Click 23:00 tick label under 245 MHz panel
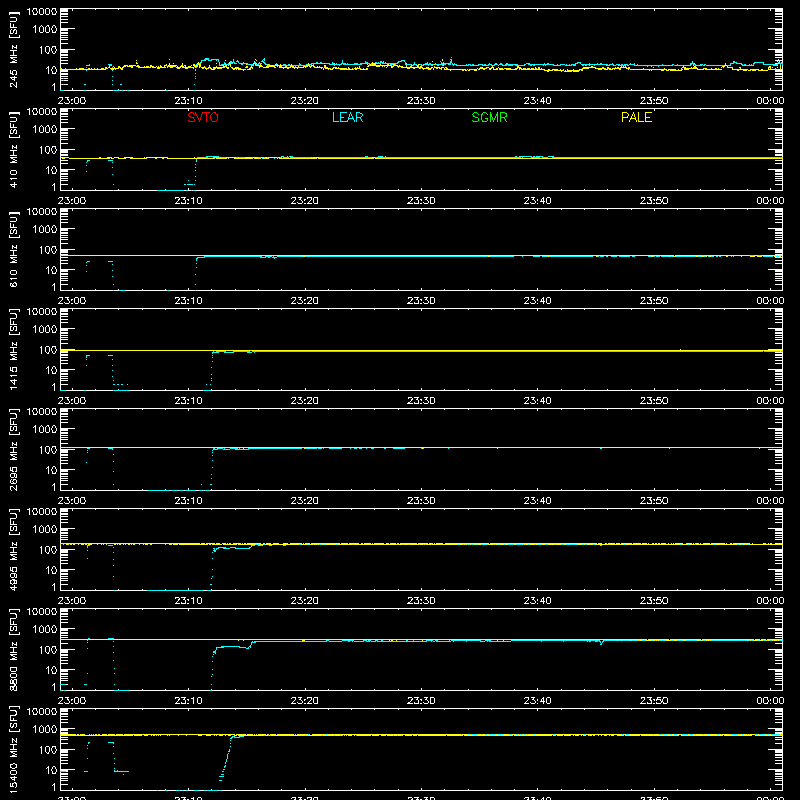 point(72,101)
